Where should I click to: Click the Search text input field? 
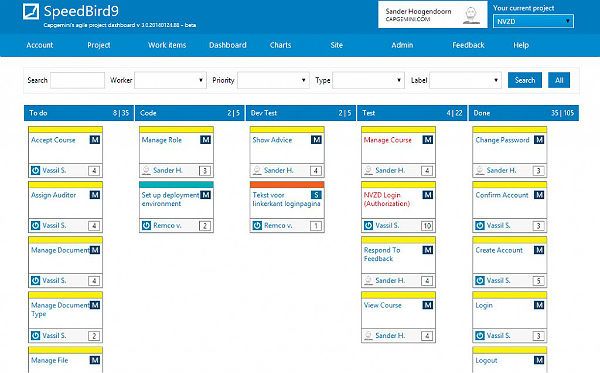click(x=77, y=80)
